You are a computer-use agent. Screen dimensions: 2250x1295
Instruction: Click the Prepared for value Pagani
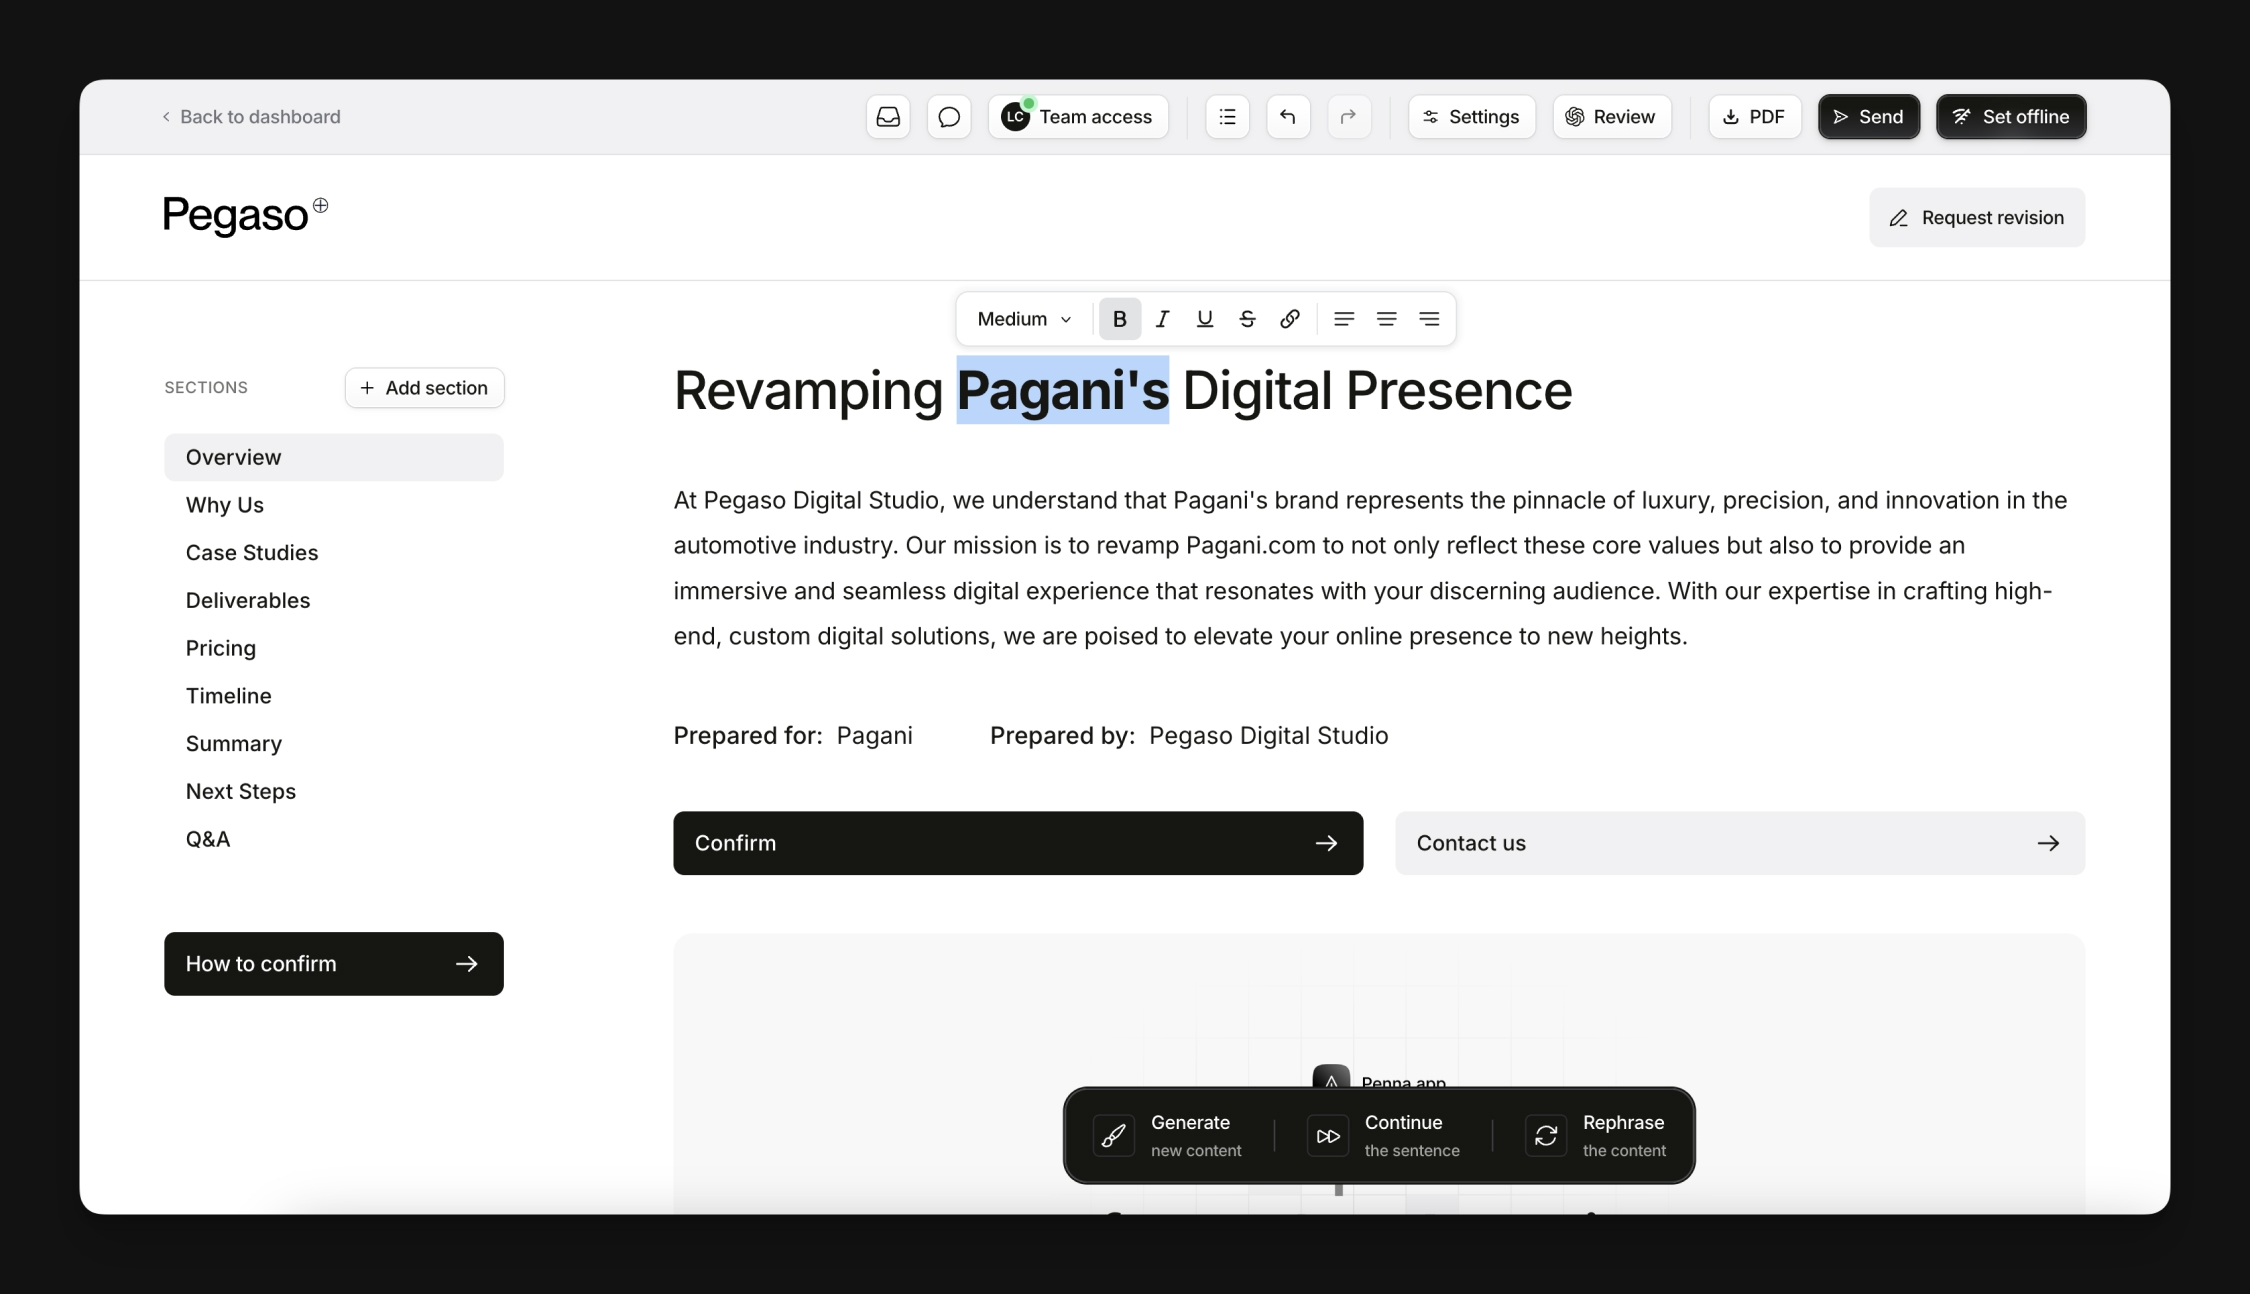[875, 736]
